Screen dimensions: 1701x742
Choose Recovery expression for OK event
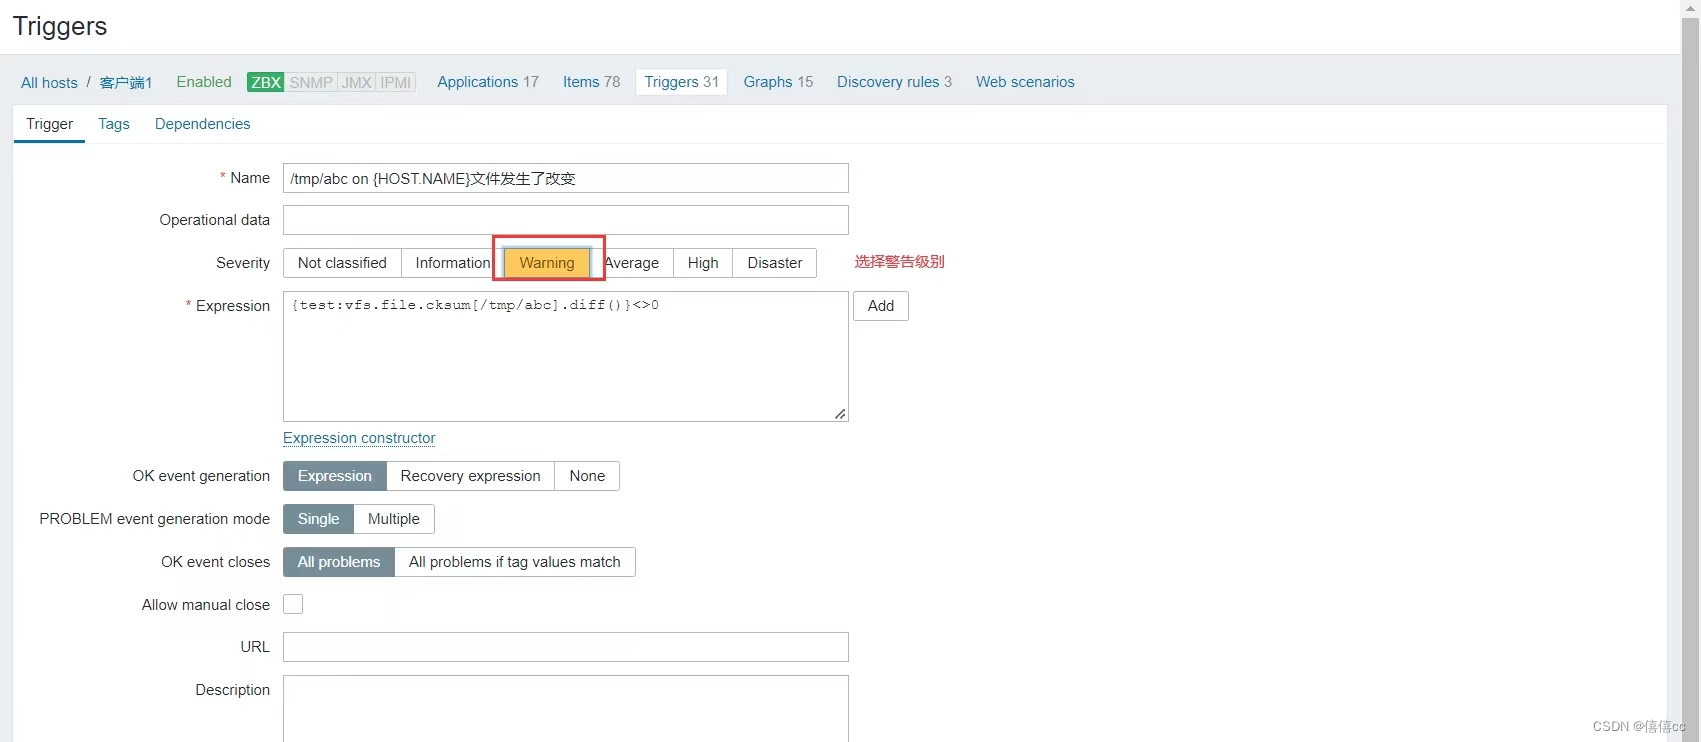(x=470, y=476)
